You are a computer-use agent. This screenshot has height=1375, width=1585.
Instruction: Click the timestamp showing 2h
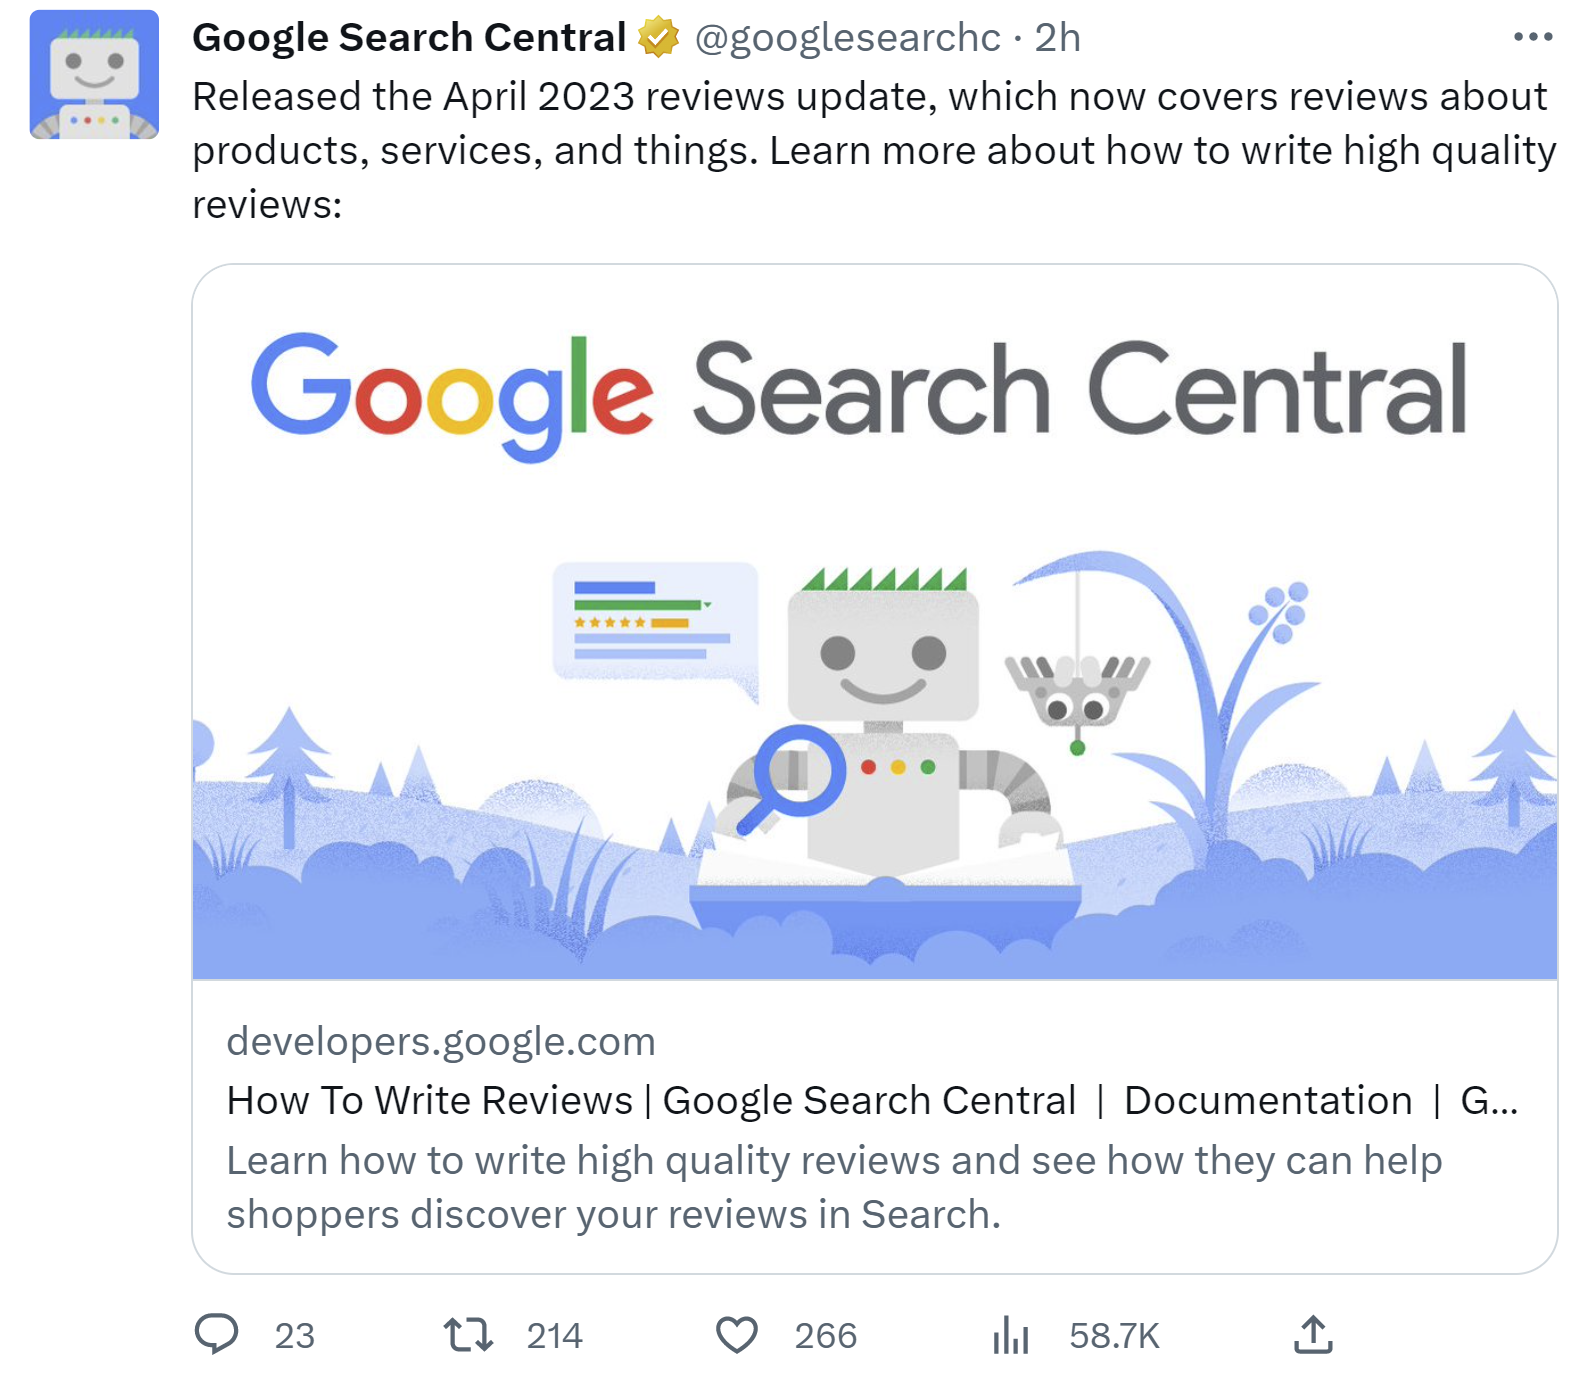tap(1056, 37)
